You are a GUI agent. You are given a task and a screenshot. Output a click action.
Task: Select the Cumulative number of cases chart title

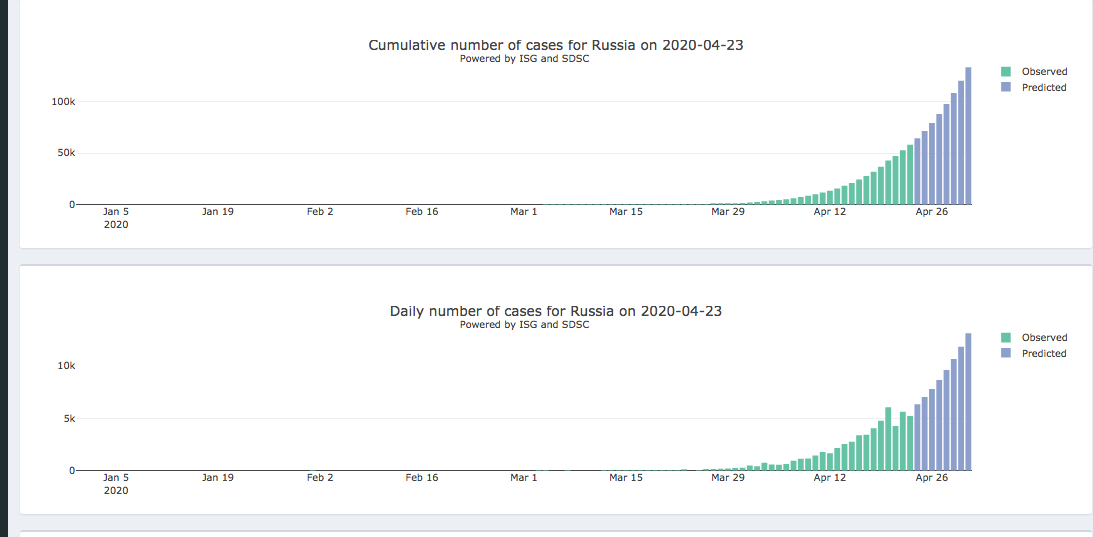555,45
